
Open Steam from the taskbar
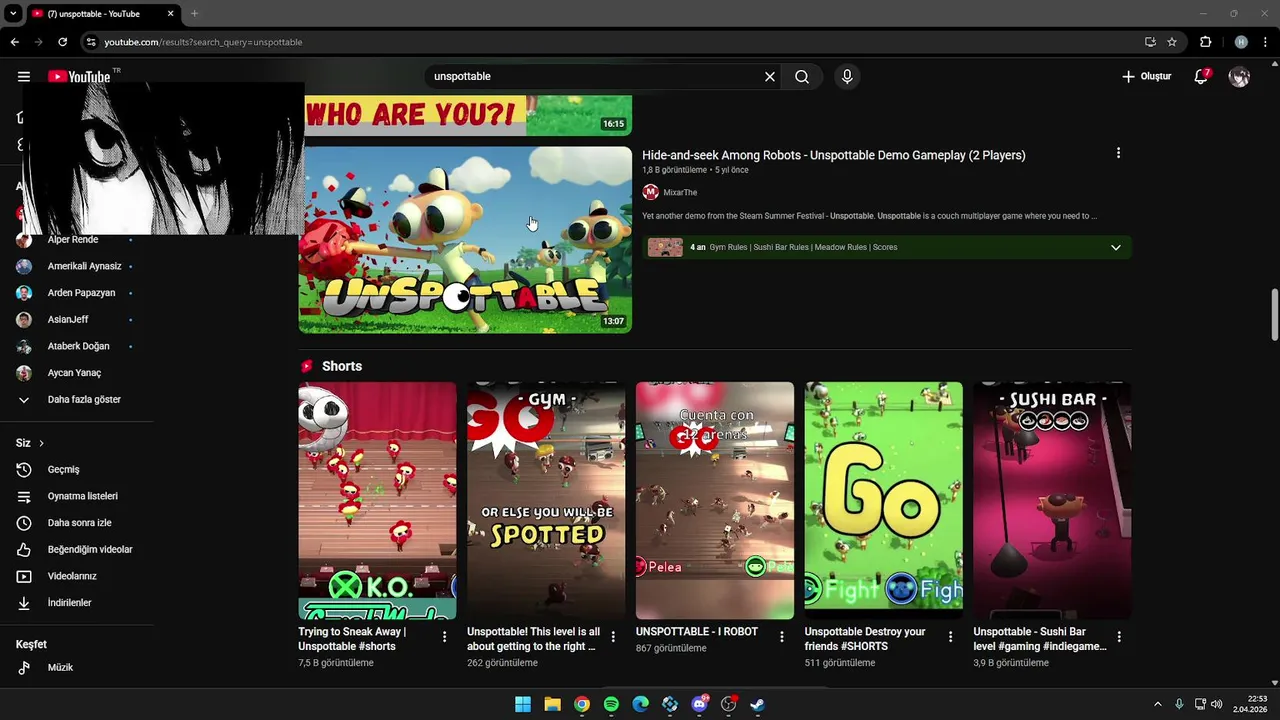758,704
